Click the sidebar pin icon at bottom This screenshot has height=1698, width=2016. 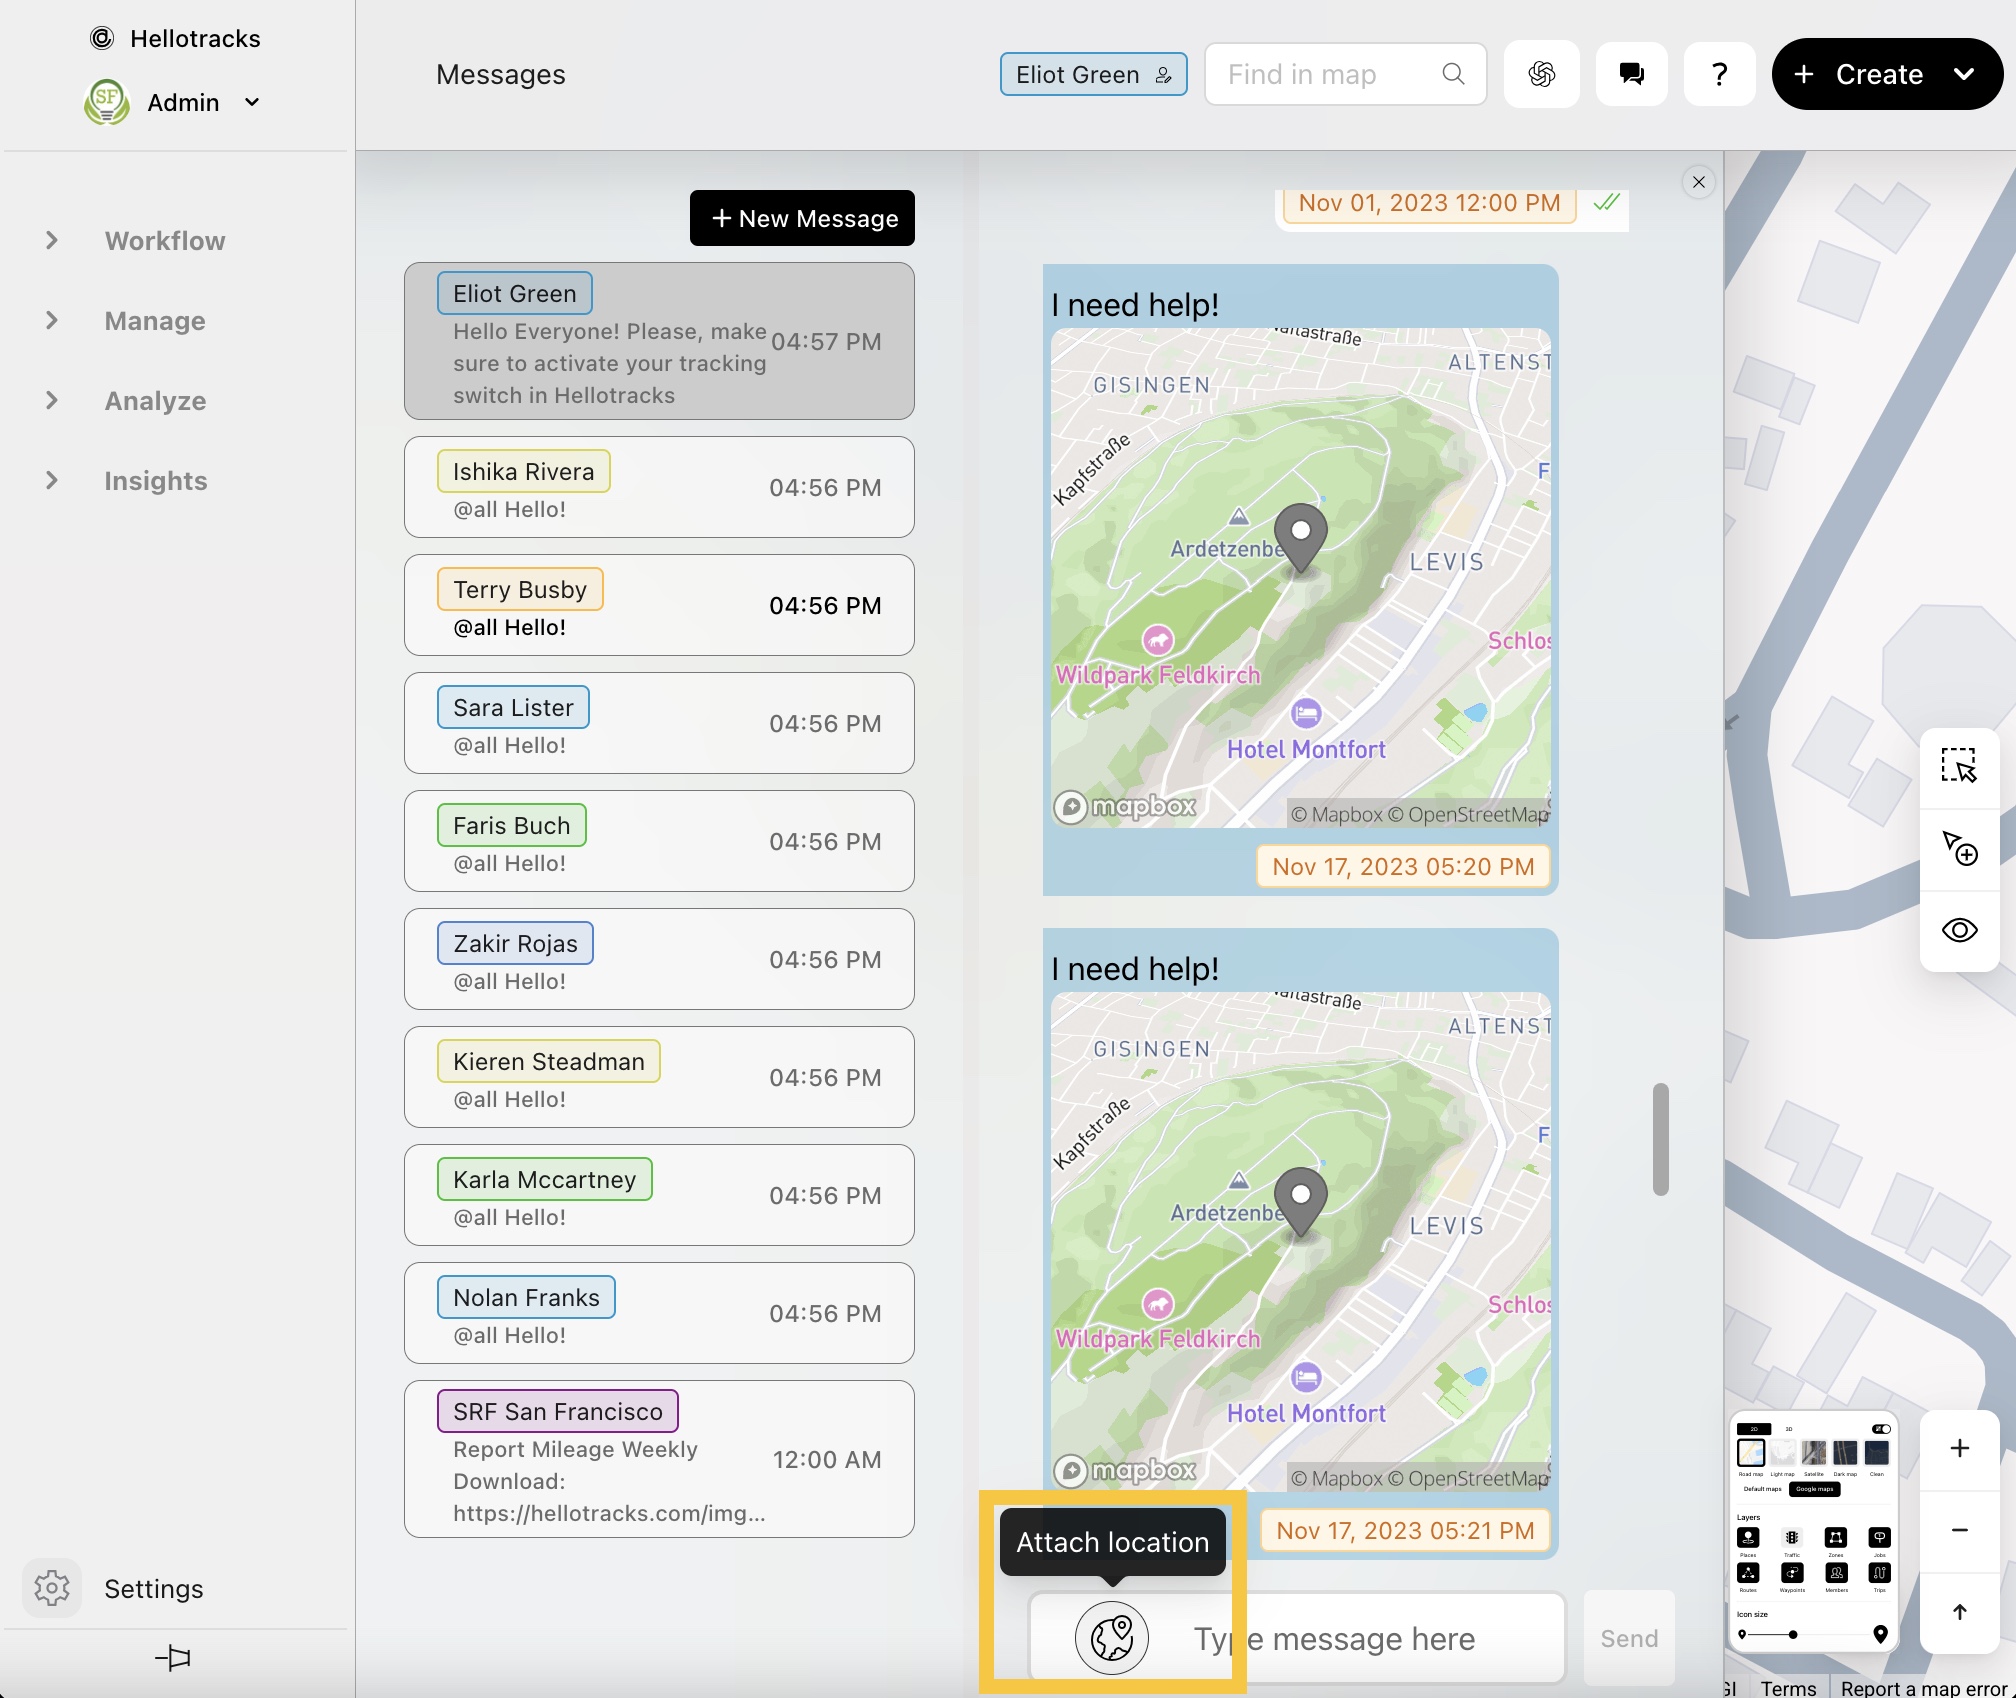pos(173,1658)
